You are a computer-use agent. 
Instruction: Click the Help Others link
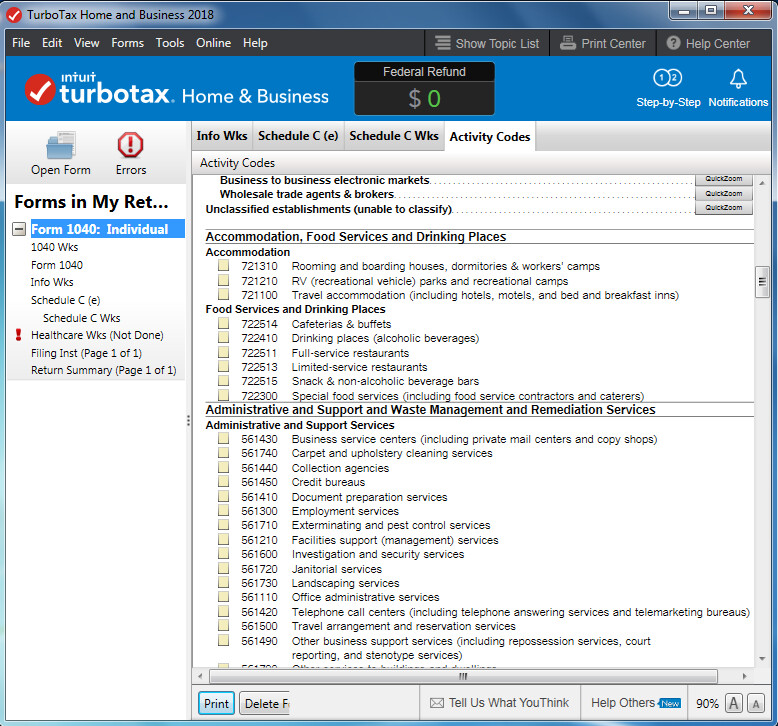(623, 703)
